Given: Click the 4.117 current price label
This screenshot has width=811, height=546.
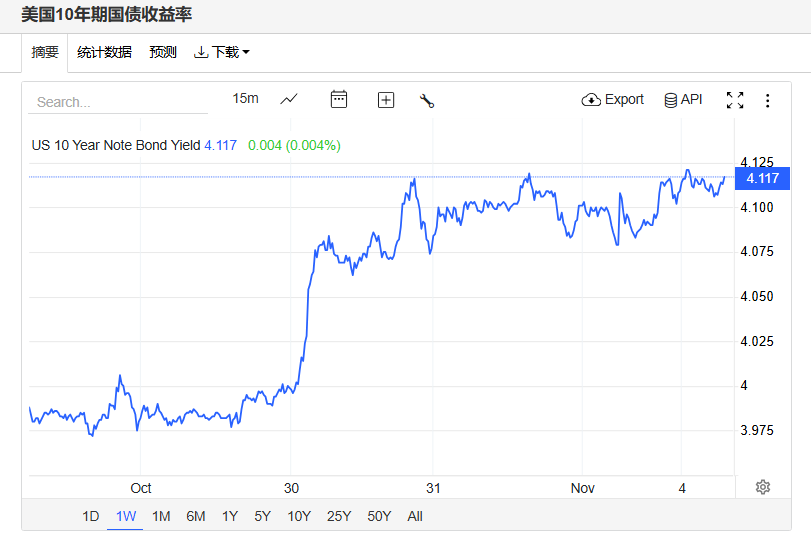Looking at the screenshot, I should [x=762, y=178].
